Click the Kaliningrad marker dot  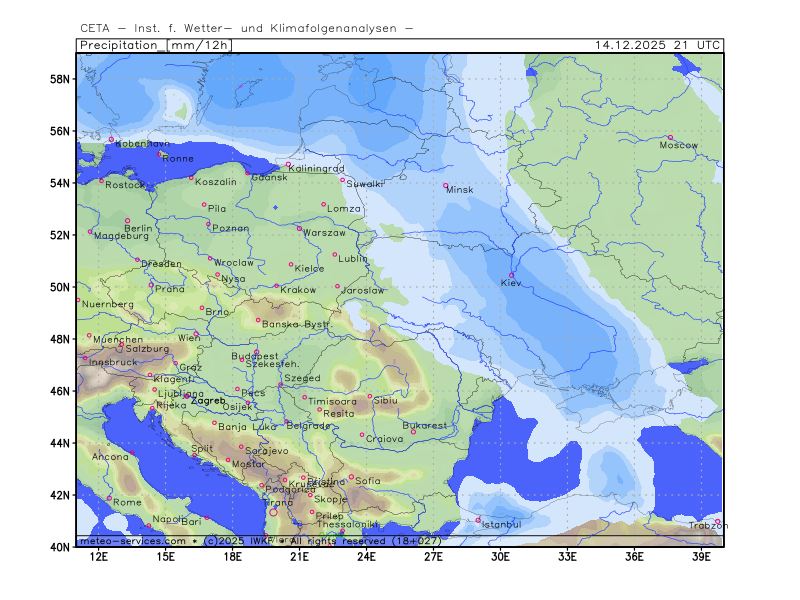(x=288, y=164)
